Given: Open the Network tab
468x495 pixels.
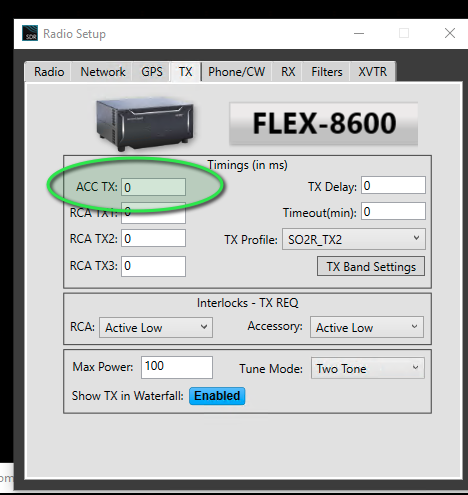Looking at the screenshot, I should click(103, 72).
